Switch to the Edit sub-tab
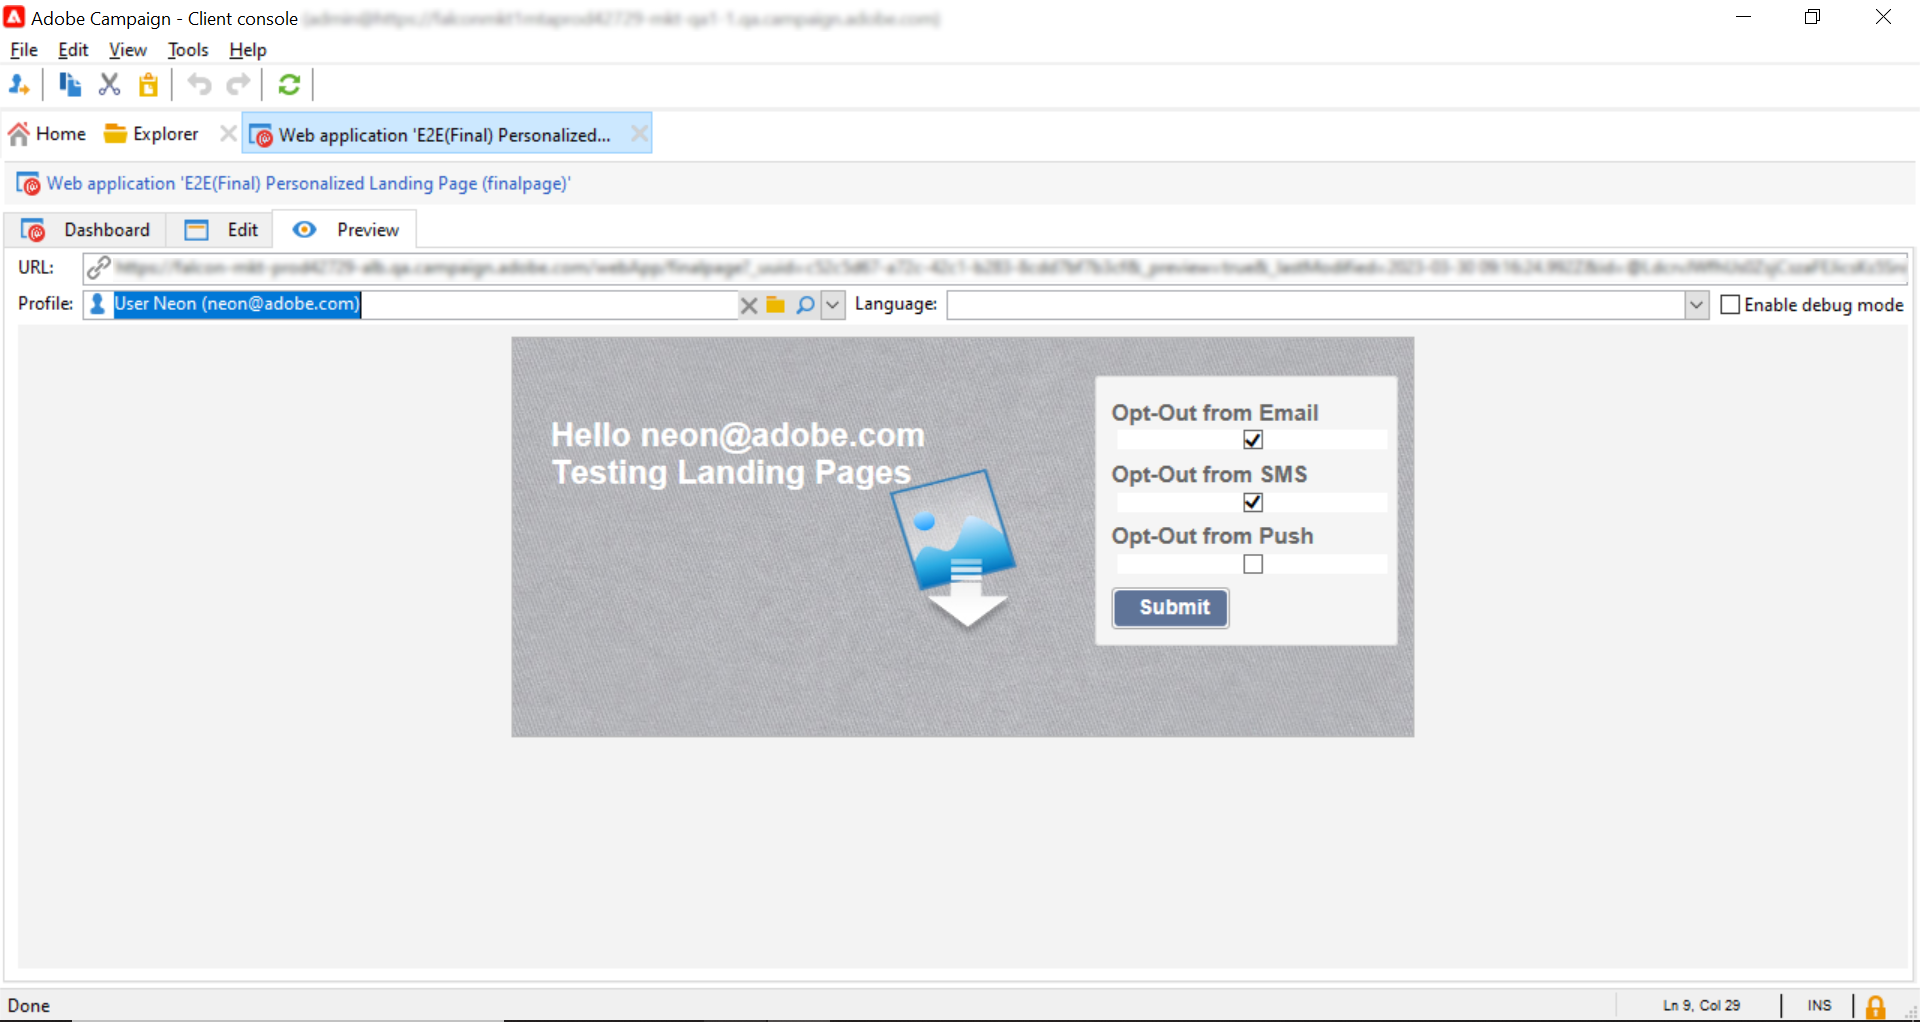 [221, 230]
